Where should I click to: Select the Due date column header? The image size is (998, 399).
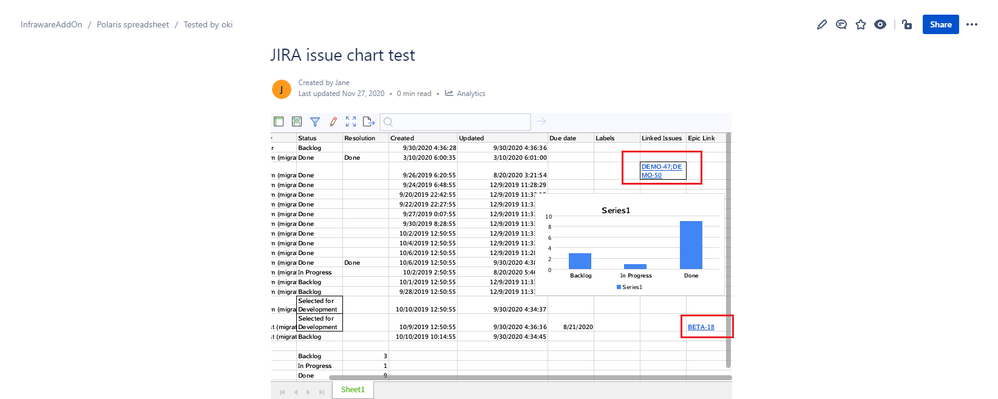point(570,137)
